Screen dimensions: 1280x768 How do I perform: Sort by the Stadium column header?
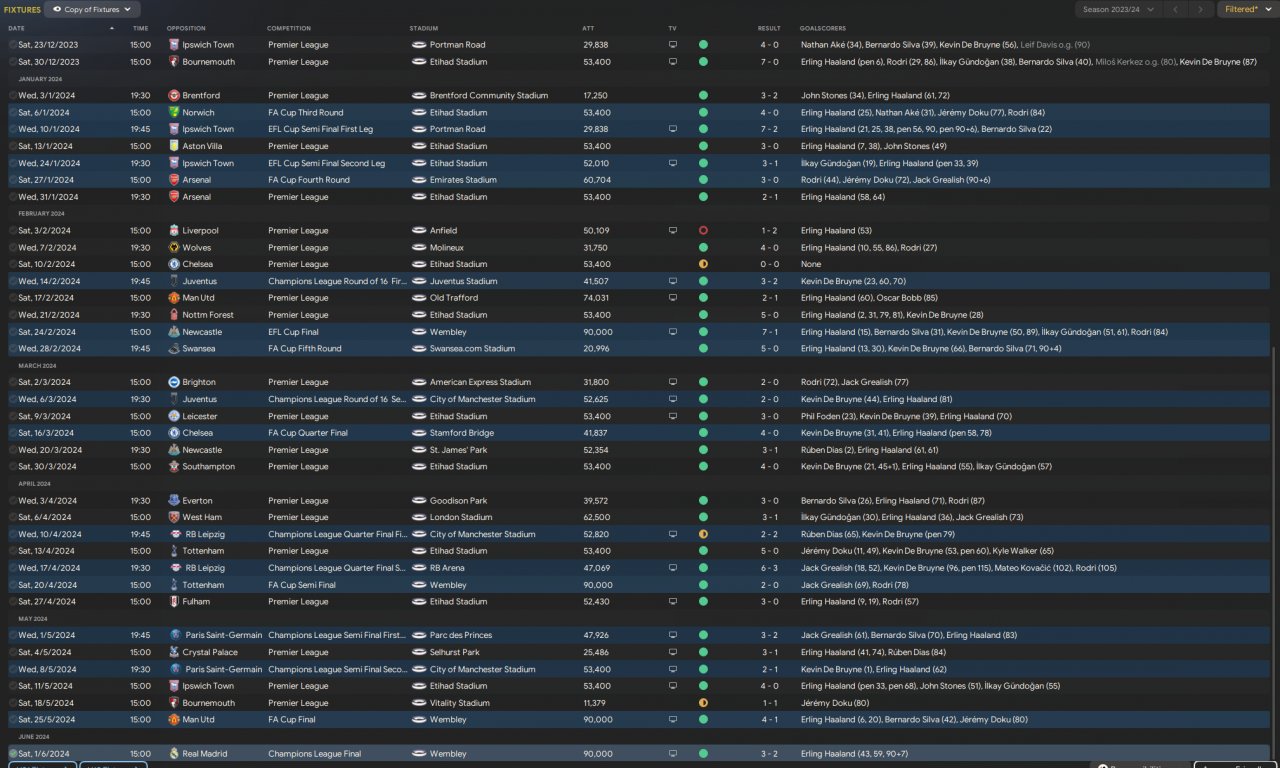(424, 28)
